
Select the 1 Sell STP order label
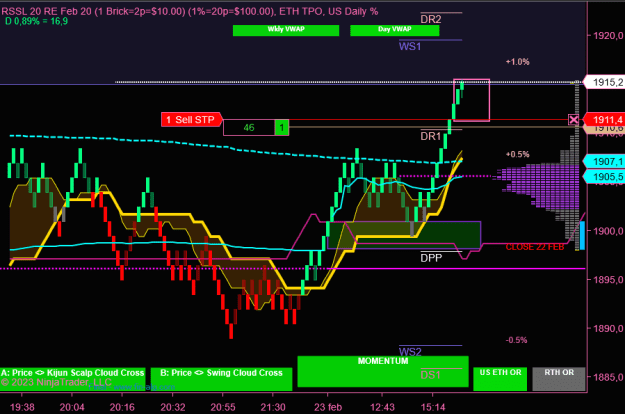click(191, 120)
